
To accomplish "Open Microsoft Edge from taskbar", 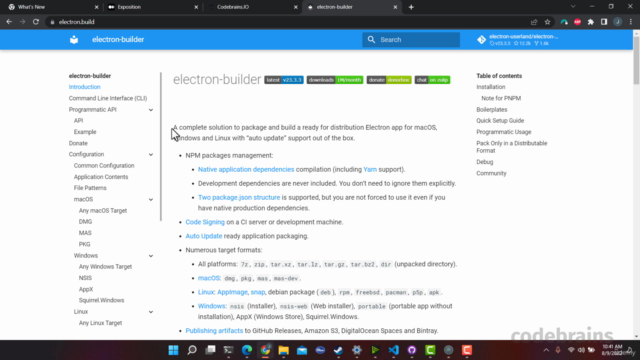I will click(247, 350).
